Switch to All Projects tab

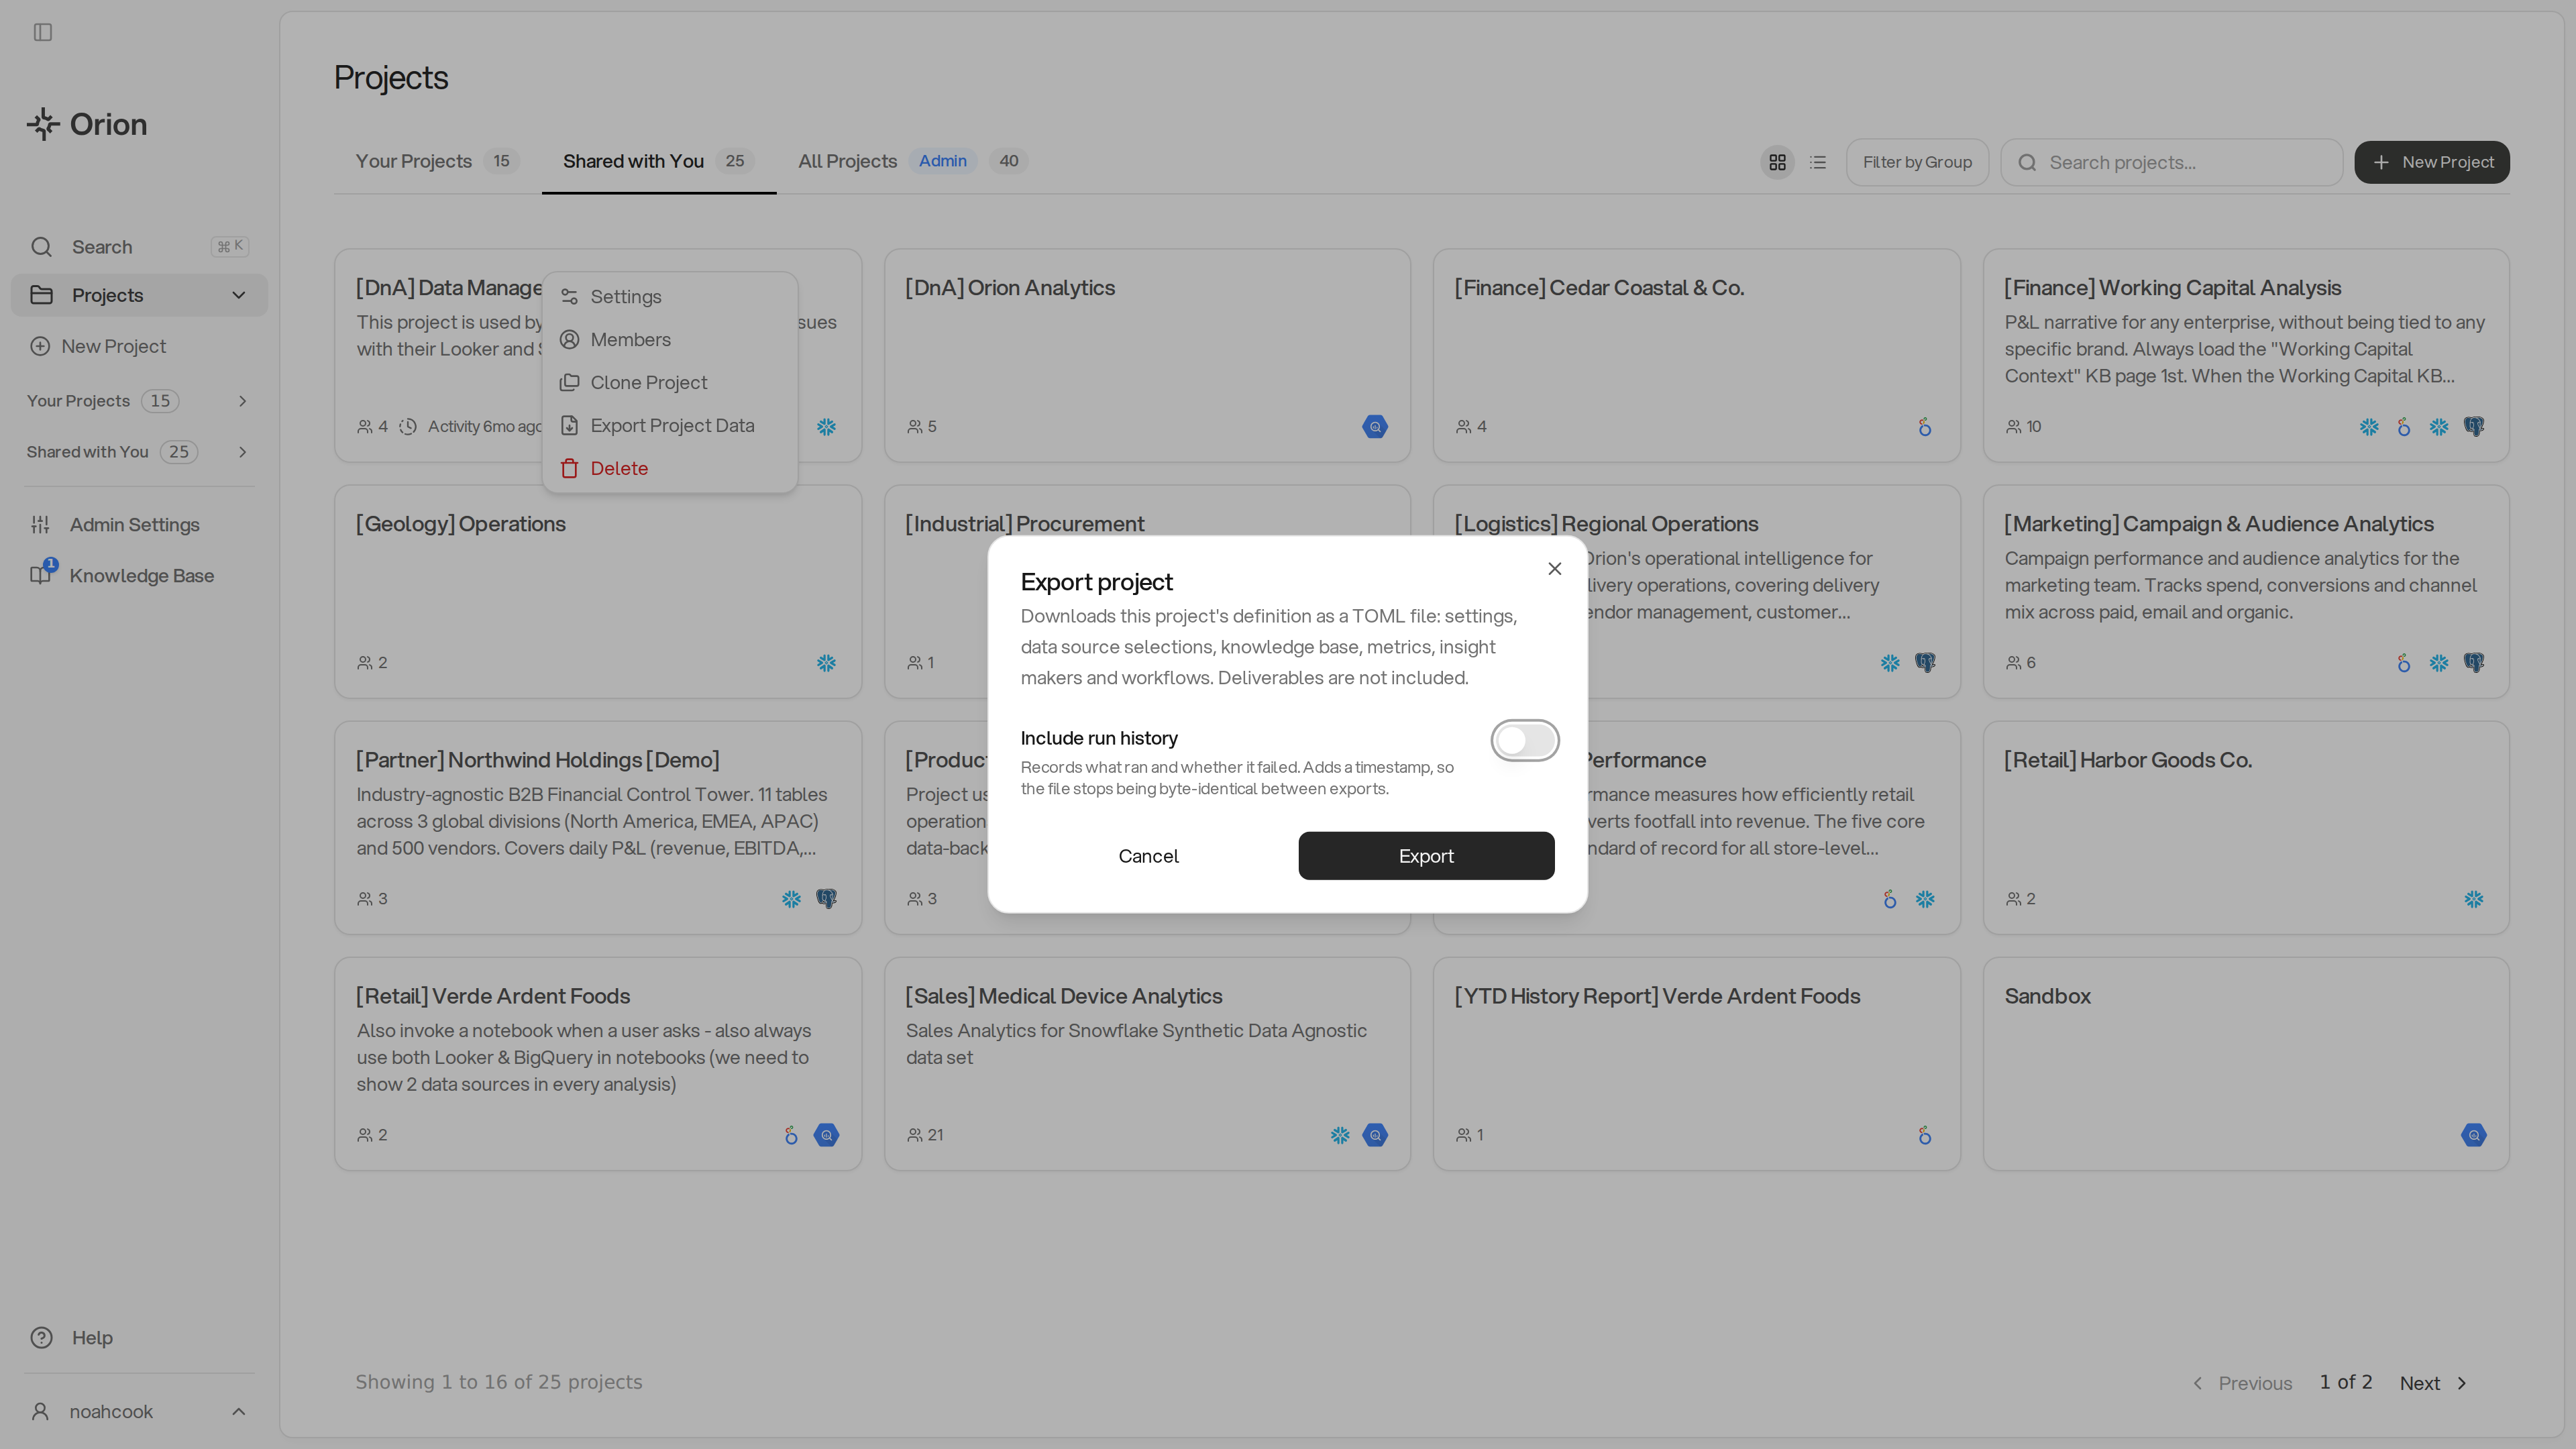pyautogui.click(x=912, y=161)
